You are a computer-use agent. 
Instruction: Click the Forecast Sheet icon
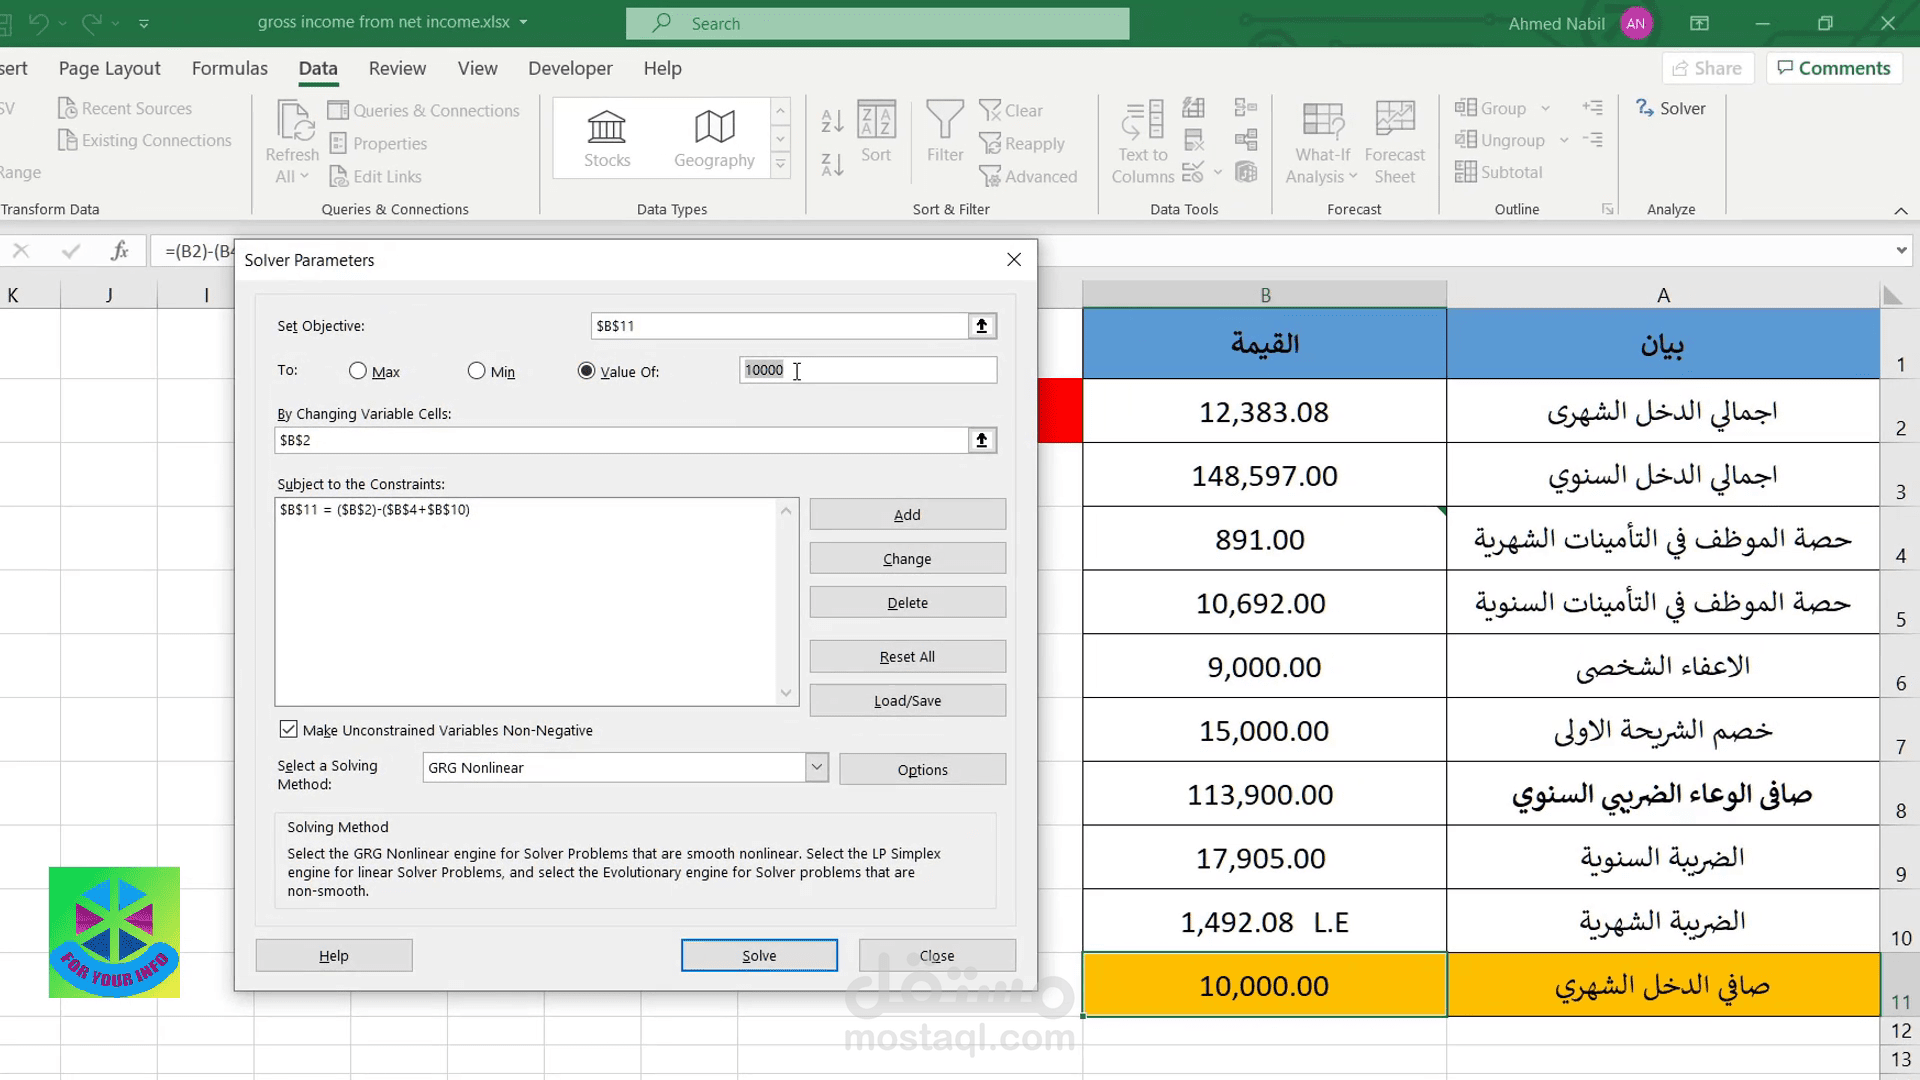[1394, 121]
